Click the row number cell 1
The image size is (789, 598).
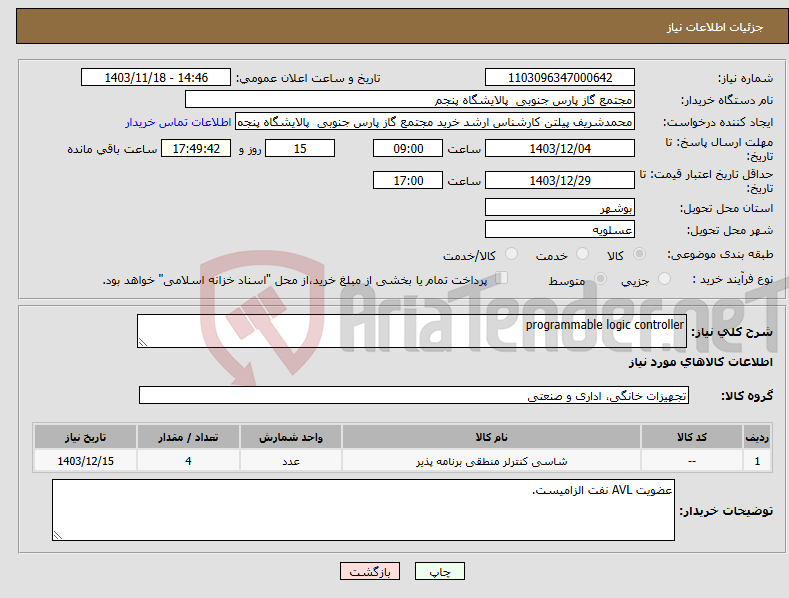pyautogui.click(x=757, y=461)
